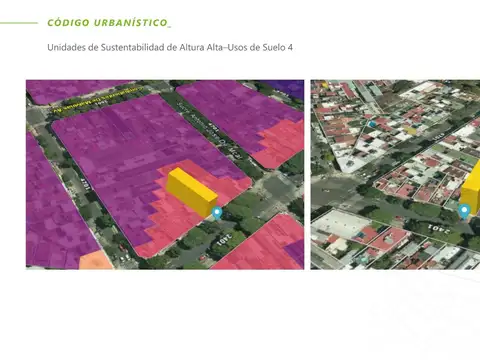The width and height of the screenshot is (480, 360).
Task: Click the blue location pin on the left map
Action: (x=217, y=213)
